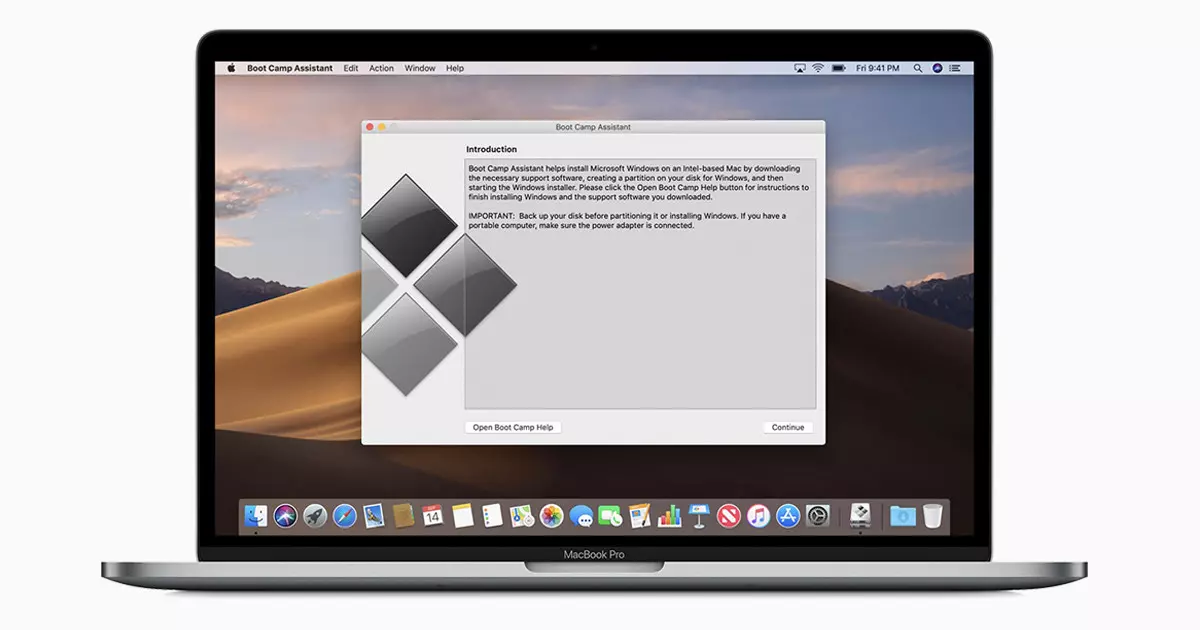Open Launchpad rocket icon in dock
This screenshot has width=1200, height=630.
314,516
